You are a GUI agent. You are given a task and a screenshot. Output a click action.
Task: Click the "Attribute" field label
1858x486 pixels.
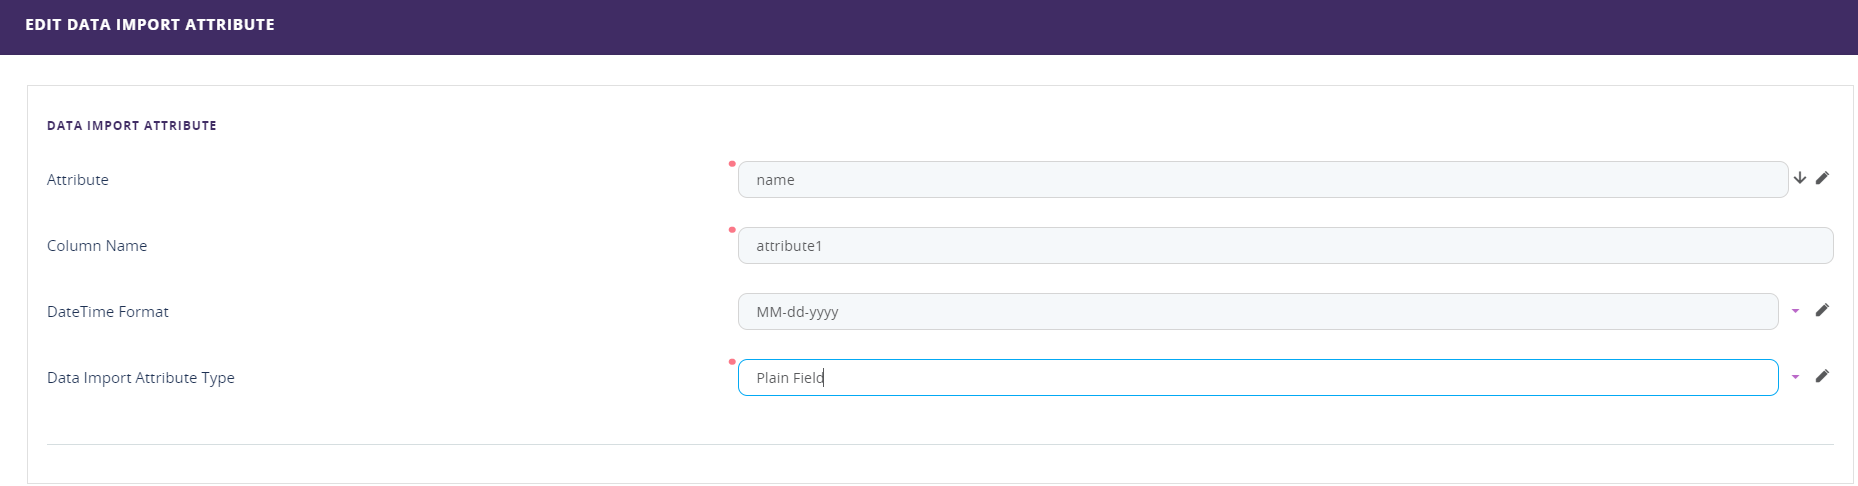(78, 180)
